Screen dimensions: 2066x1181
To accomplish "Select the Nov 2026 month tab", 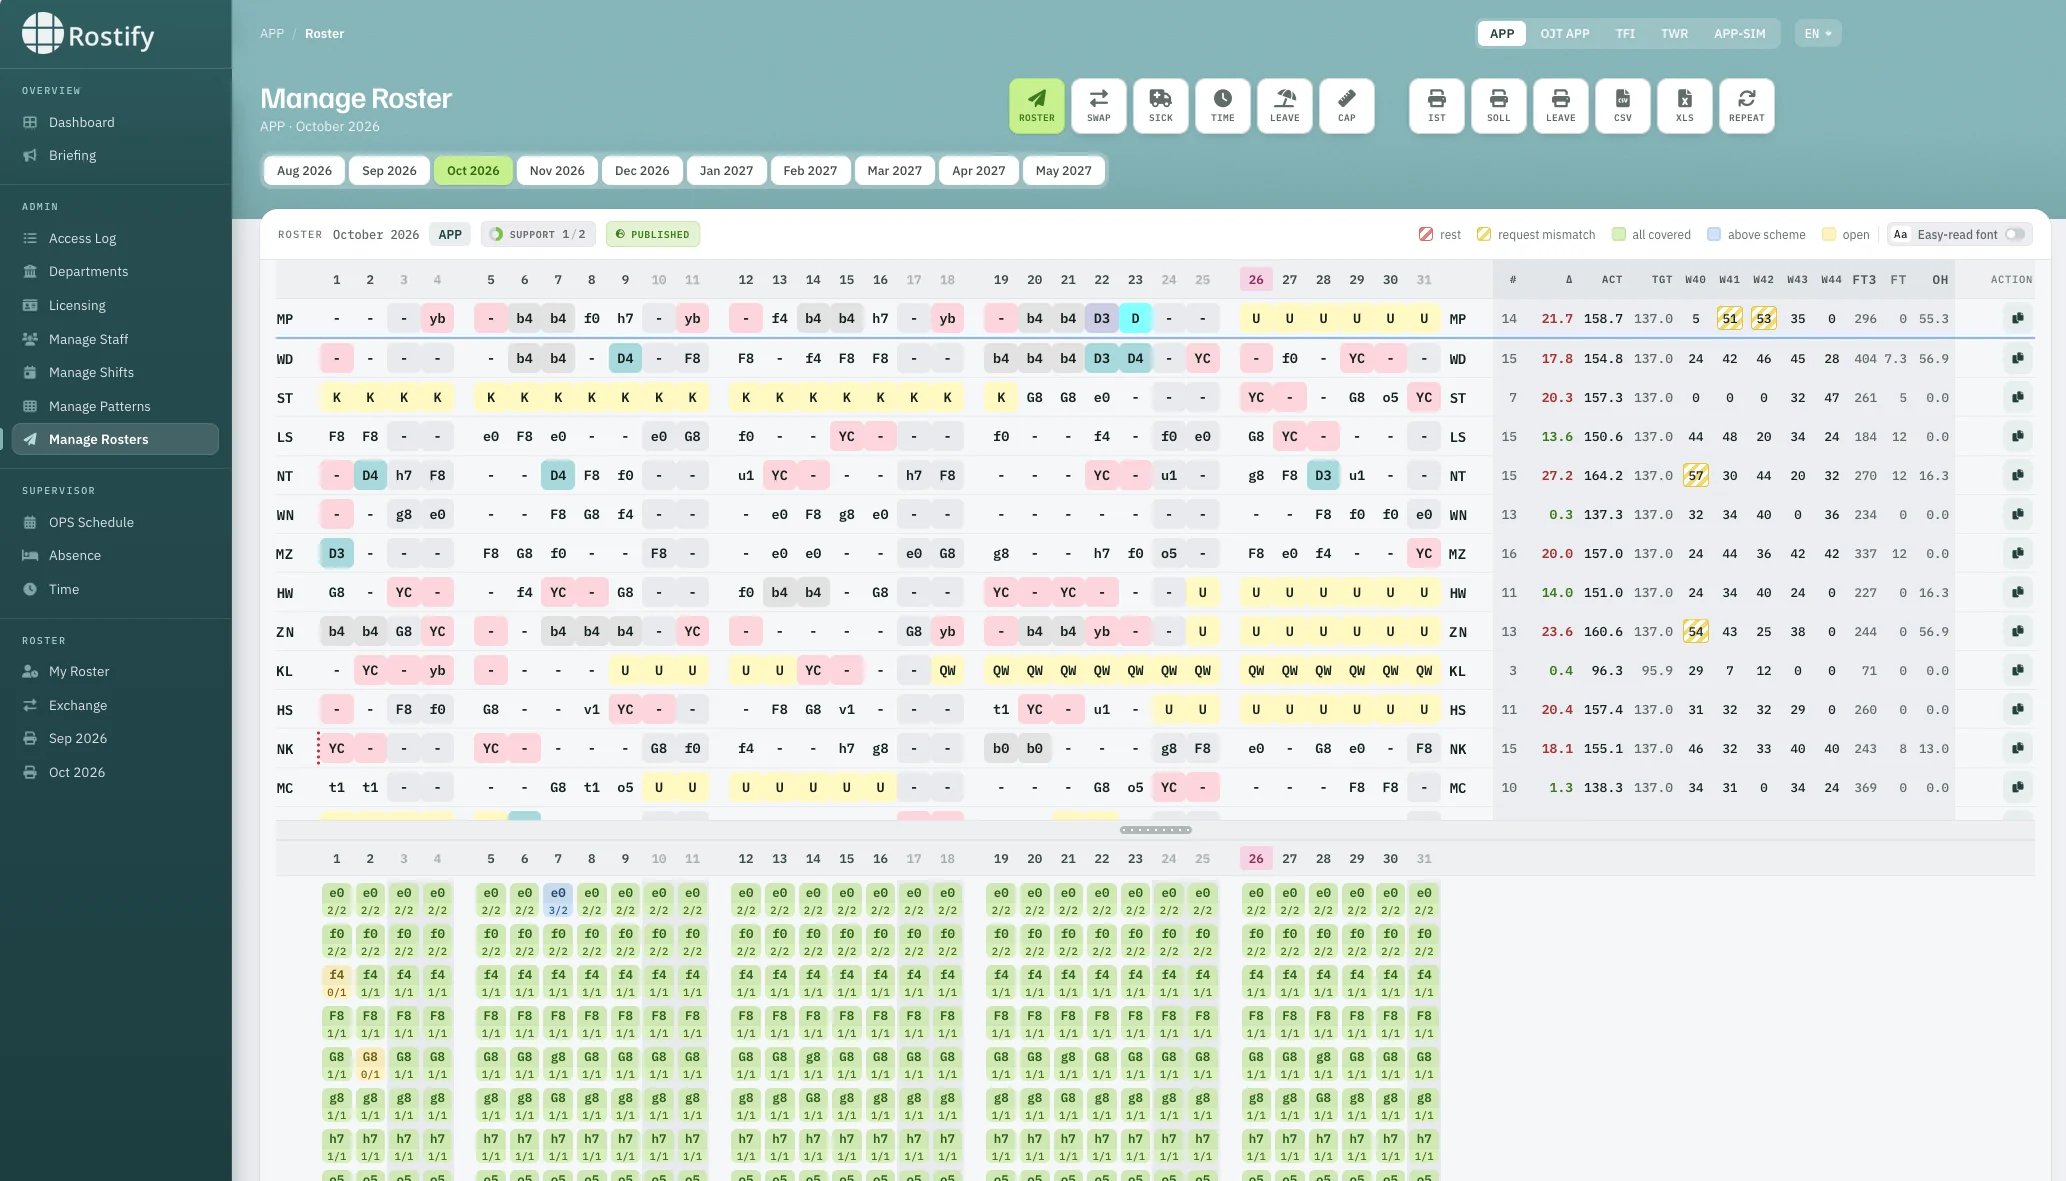I will 557,170.
